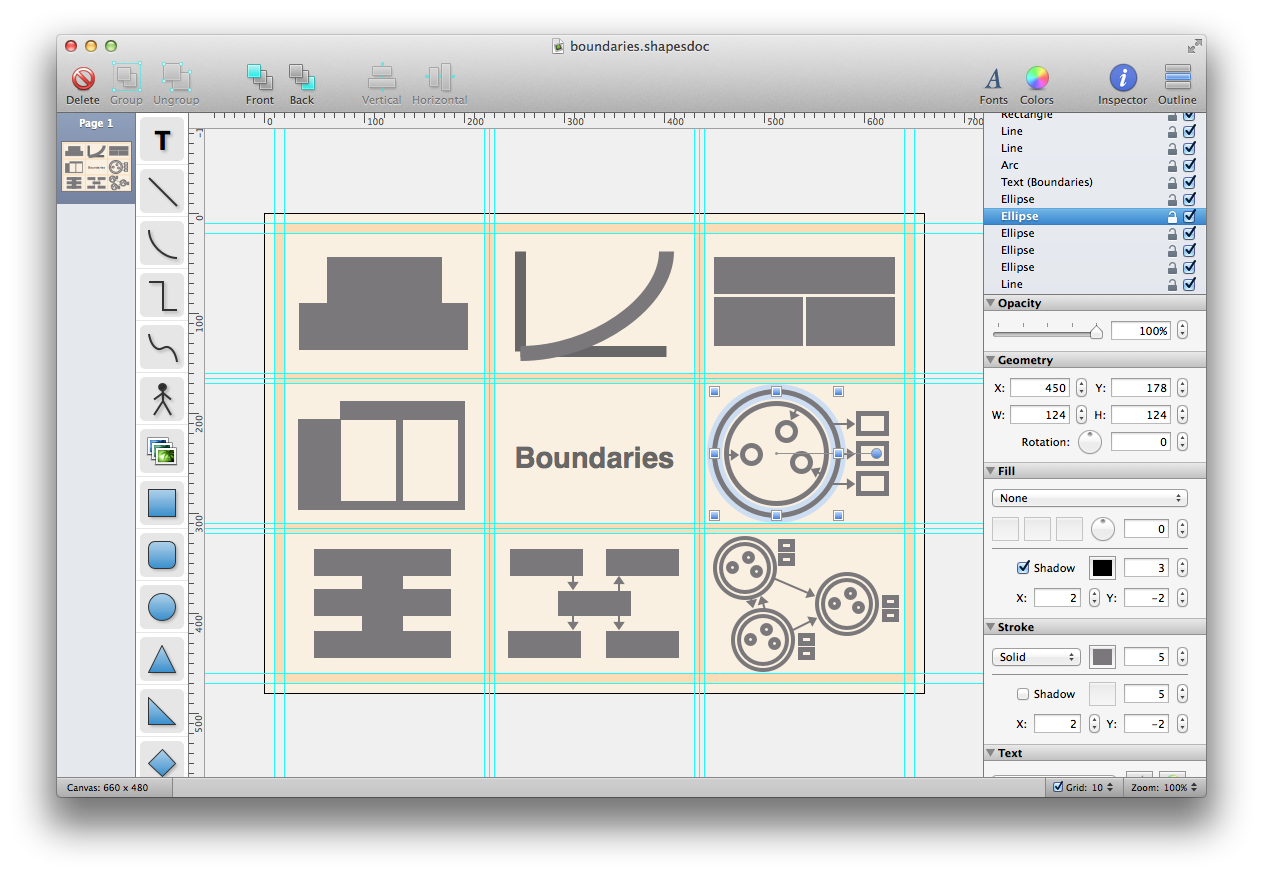Toggle the Fill Shadow checkbox

(x=1023, y=568)
